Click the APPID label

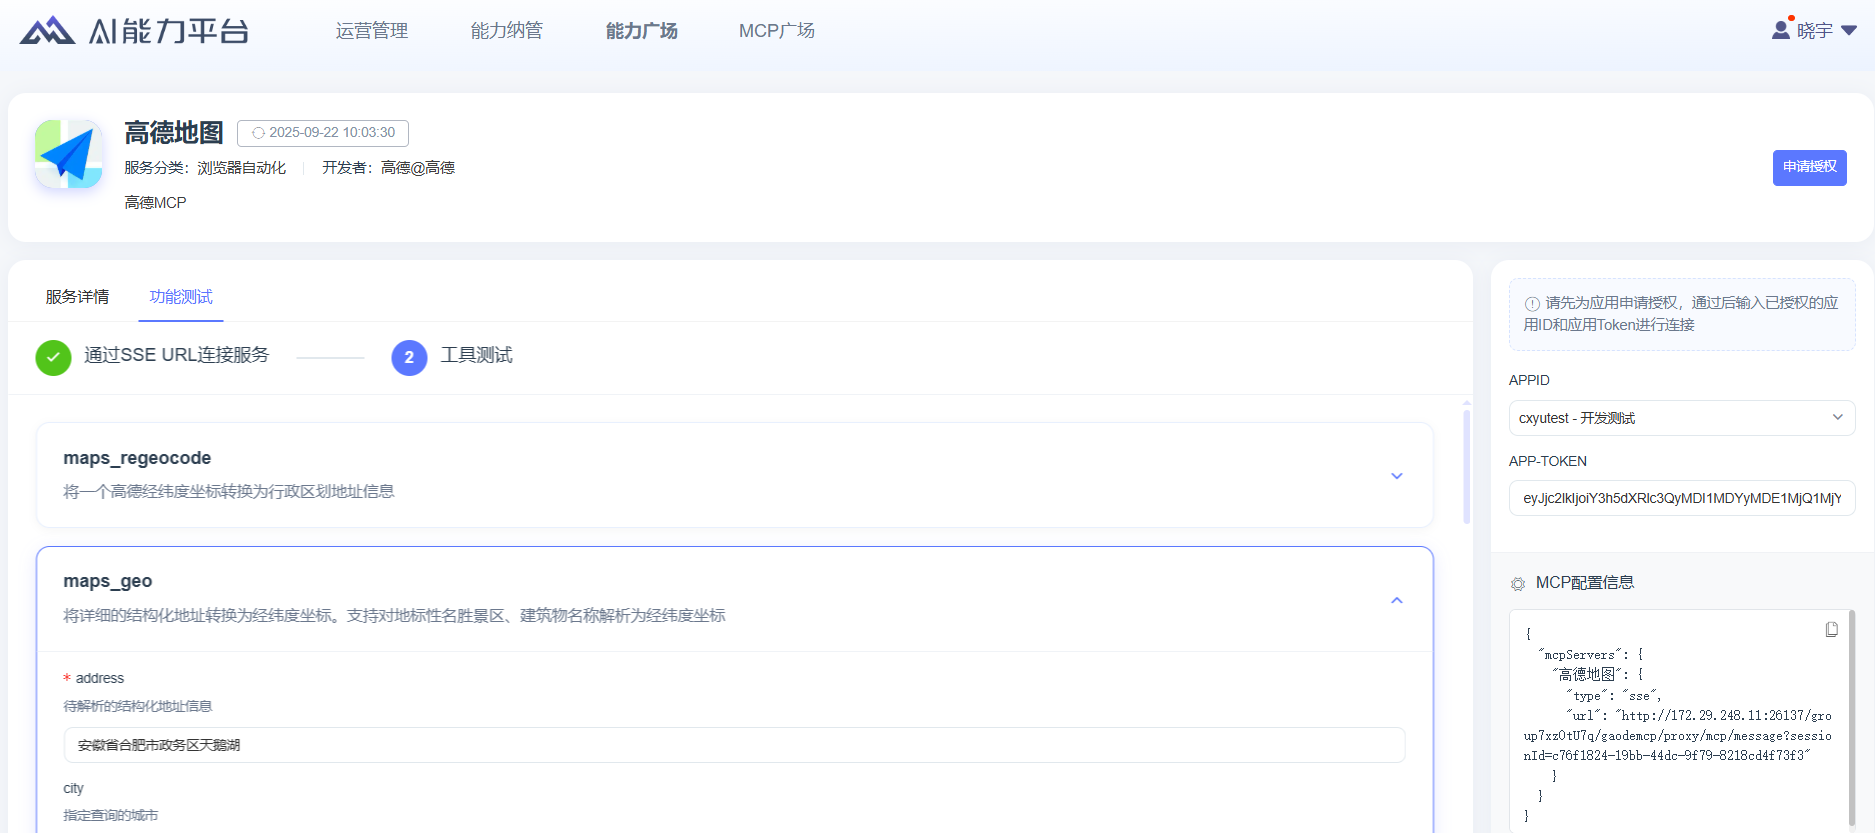[1529, 380]
